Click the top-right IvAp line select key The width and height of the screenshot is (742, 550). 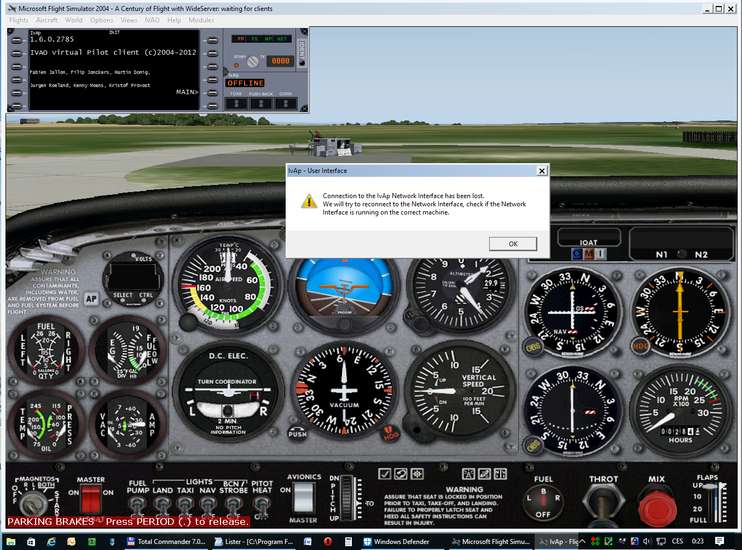(212, 41)
